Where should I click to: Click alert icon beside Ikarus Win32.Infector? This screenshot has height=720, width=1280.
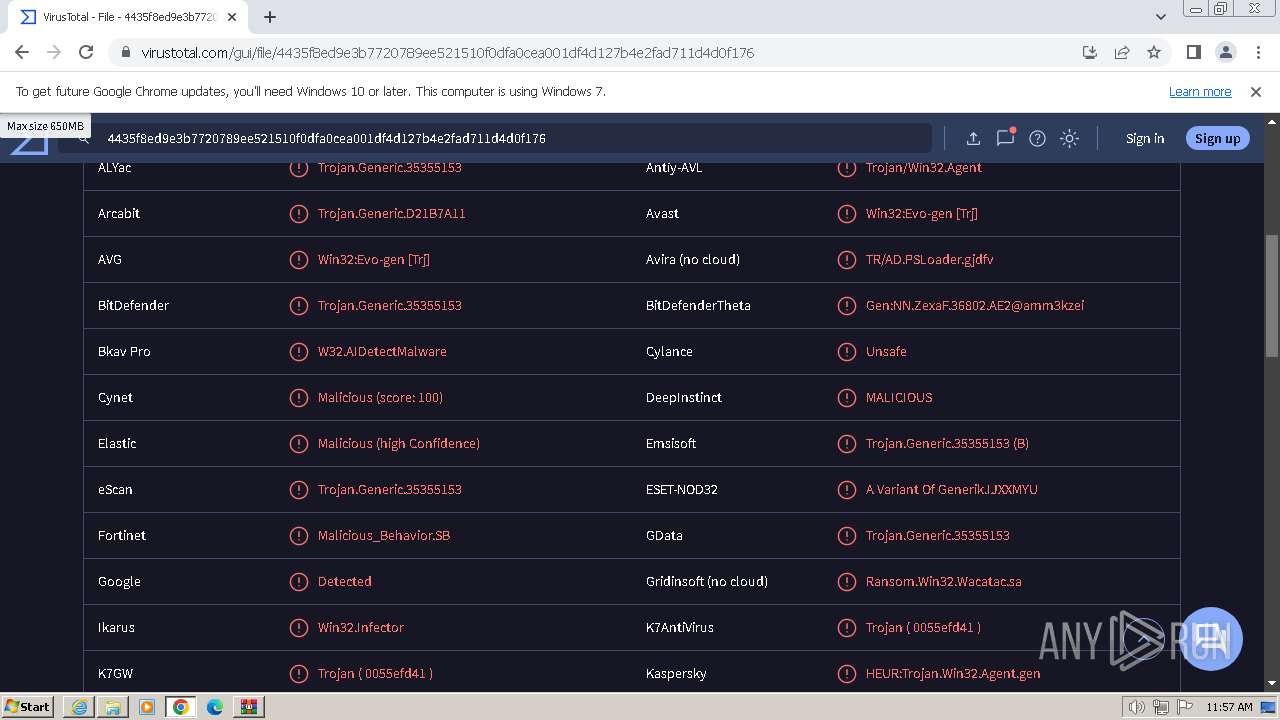(298, 627)
